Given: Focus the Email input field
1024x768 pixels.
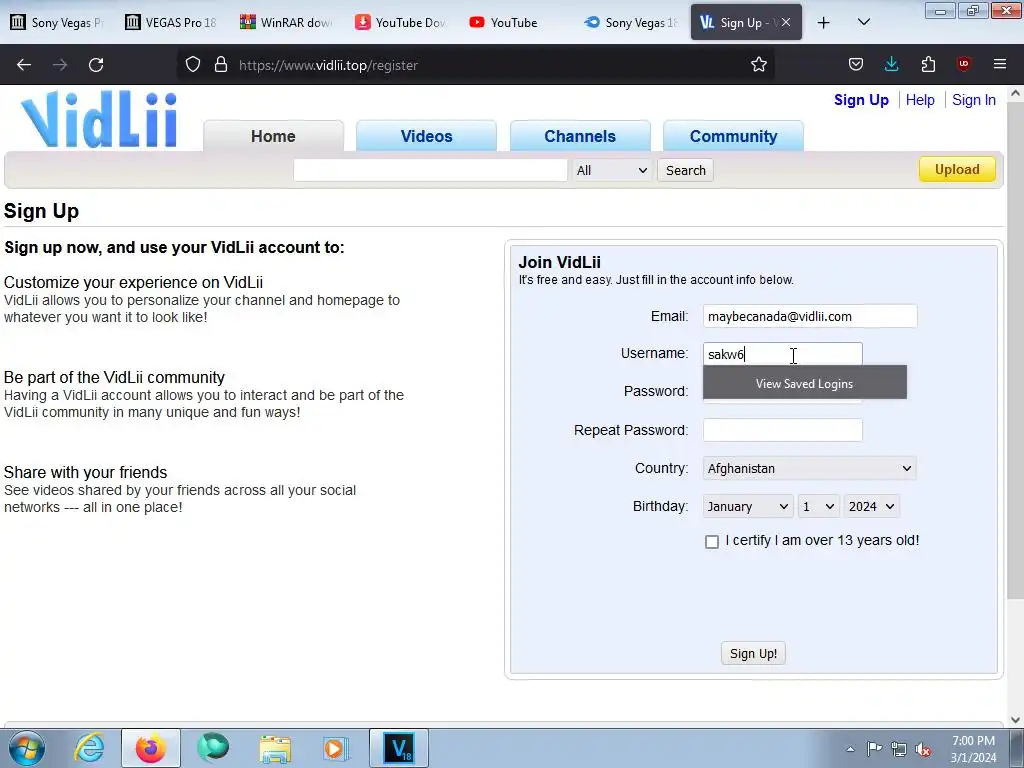Looking at the screenshot, I should (x=810, y=316).
